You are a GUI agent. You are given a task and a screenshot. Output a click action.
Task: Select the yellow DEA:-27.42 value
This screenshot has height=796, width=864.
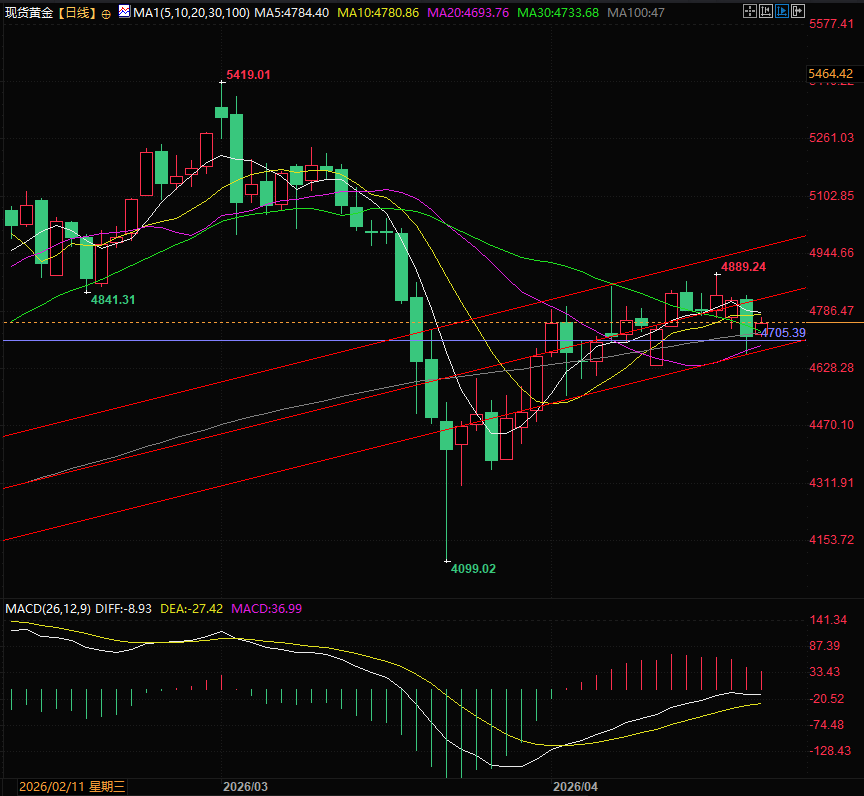click(191, 609)
